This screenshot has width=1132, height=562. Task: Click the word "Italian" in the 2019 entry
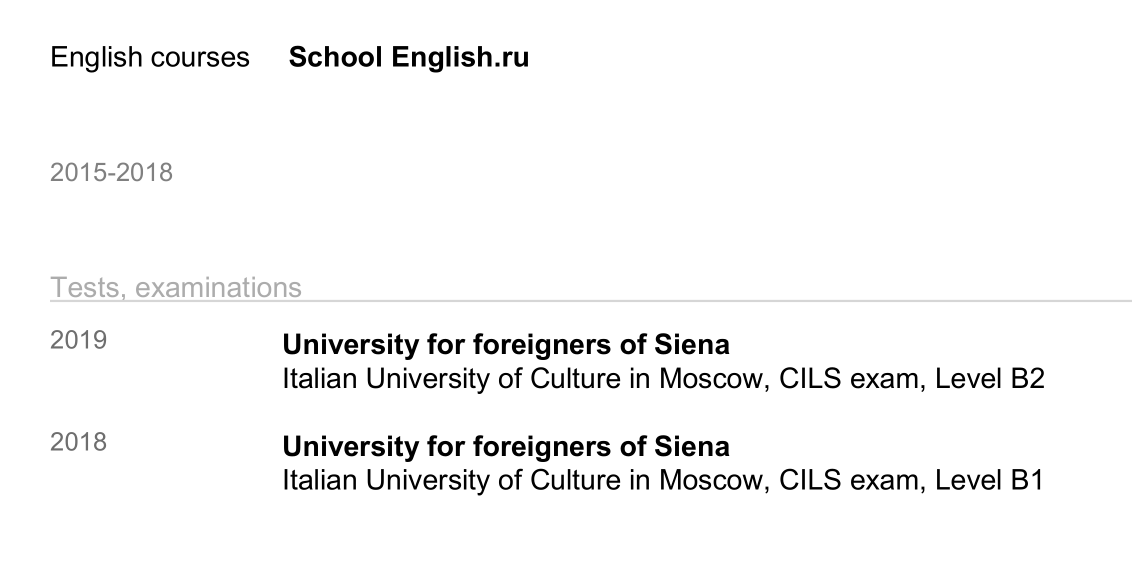pos(320,380)
